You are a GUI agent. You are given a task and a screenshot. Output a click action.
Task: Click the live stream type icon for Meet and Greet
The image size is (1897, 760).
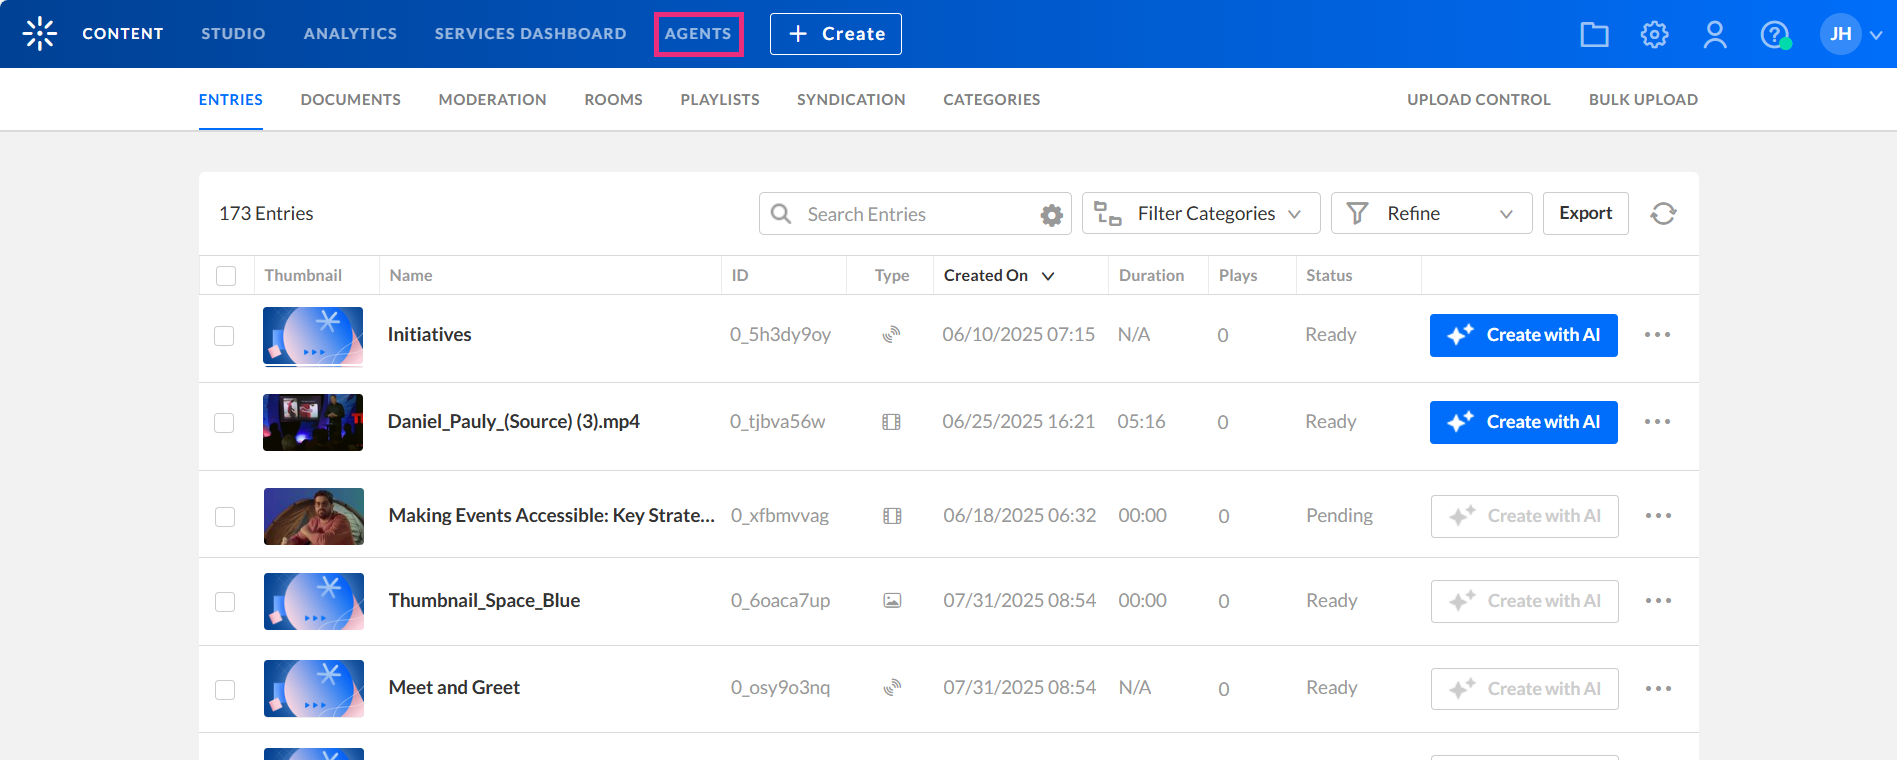point(892,688)
